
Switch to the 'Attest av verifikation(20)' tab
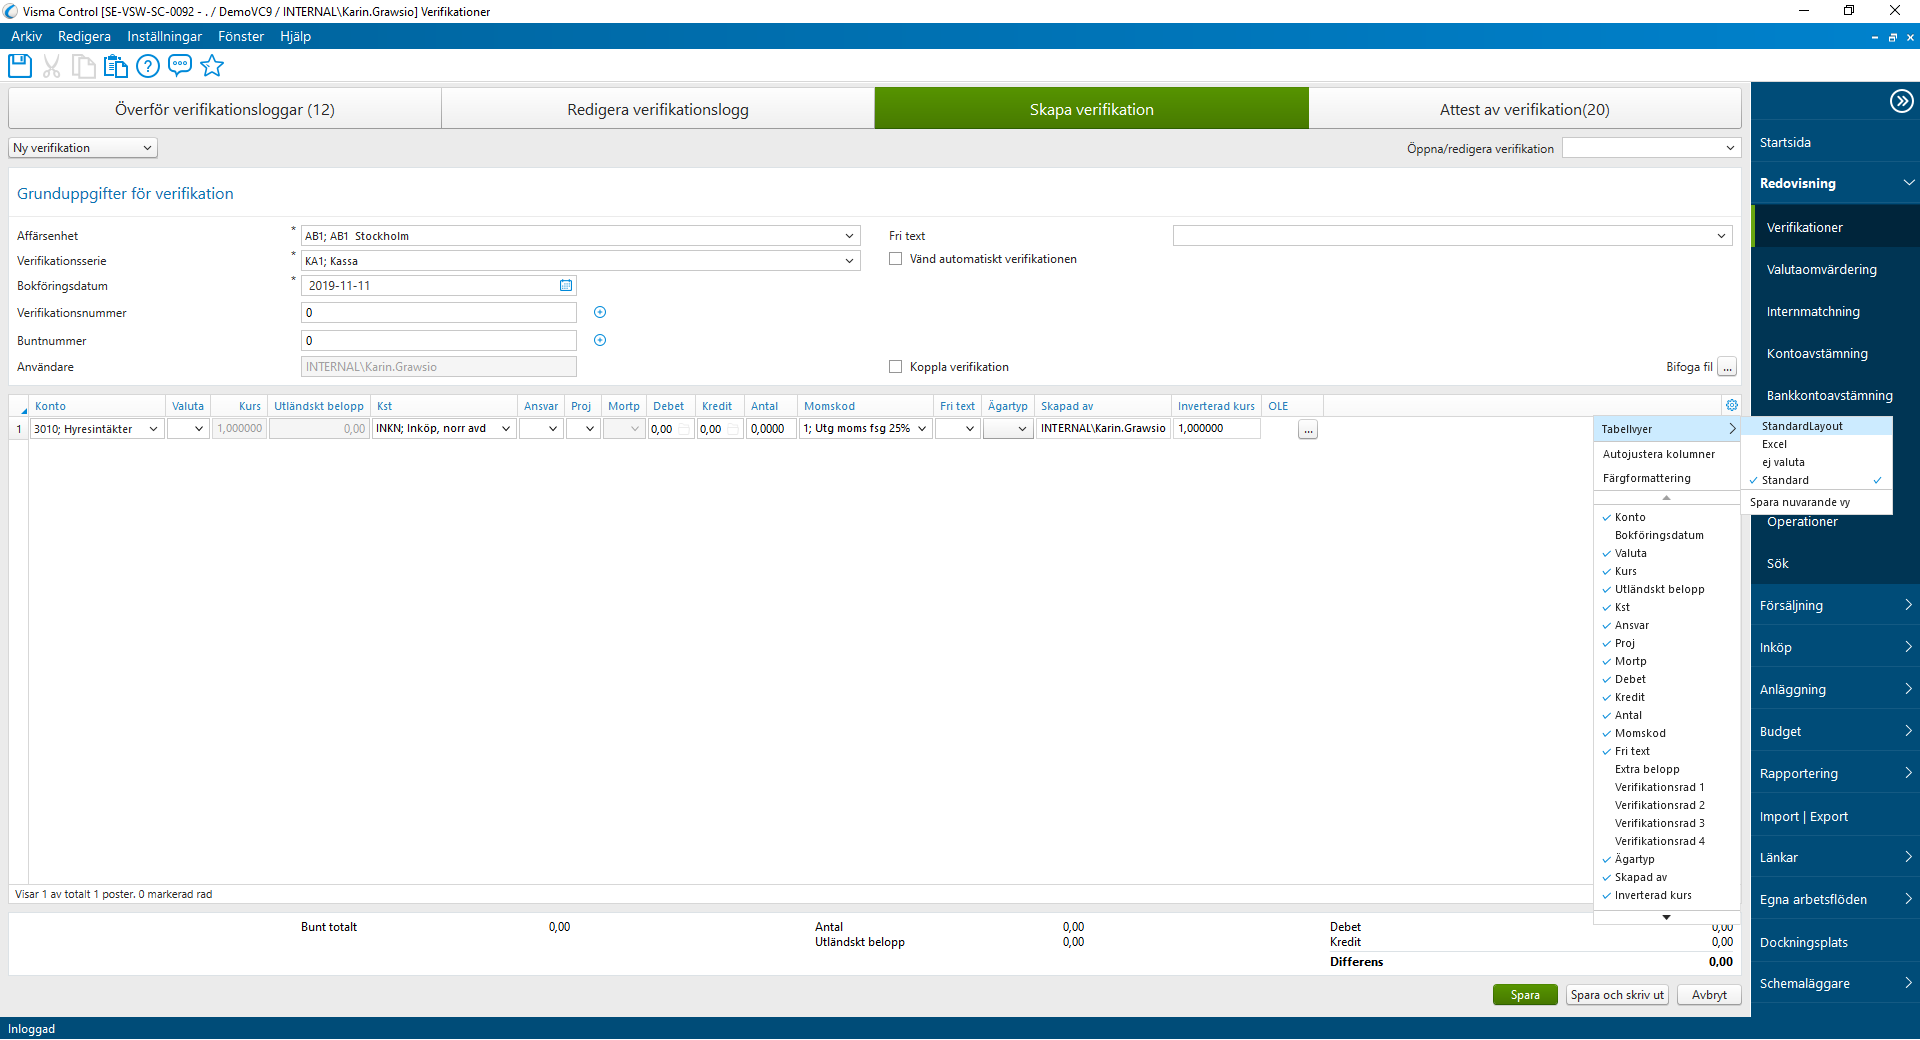tap(1522, 108)
